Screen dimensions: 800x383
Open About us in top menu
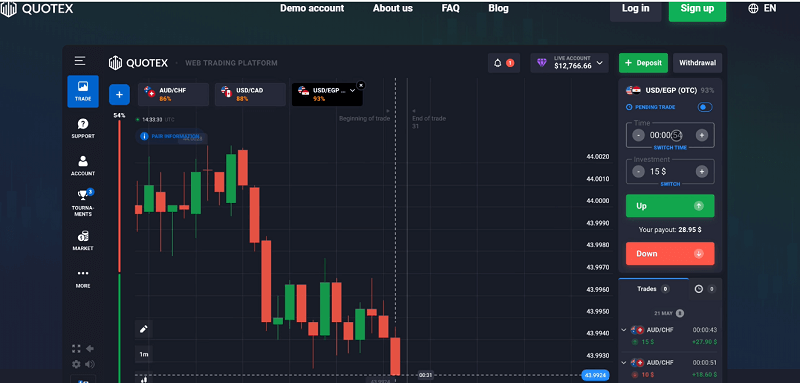click(393, 8)
